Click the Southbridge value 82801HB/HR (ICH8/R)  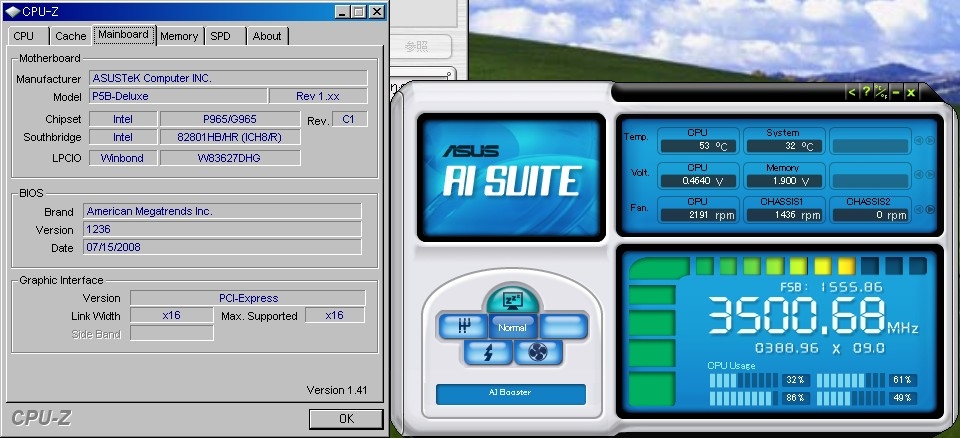[230, 137]
